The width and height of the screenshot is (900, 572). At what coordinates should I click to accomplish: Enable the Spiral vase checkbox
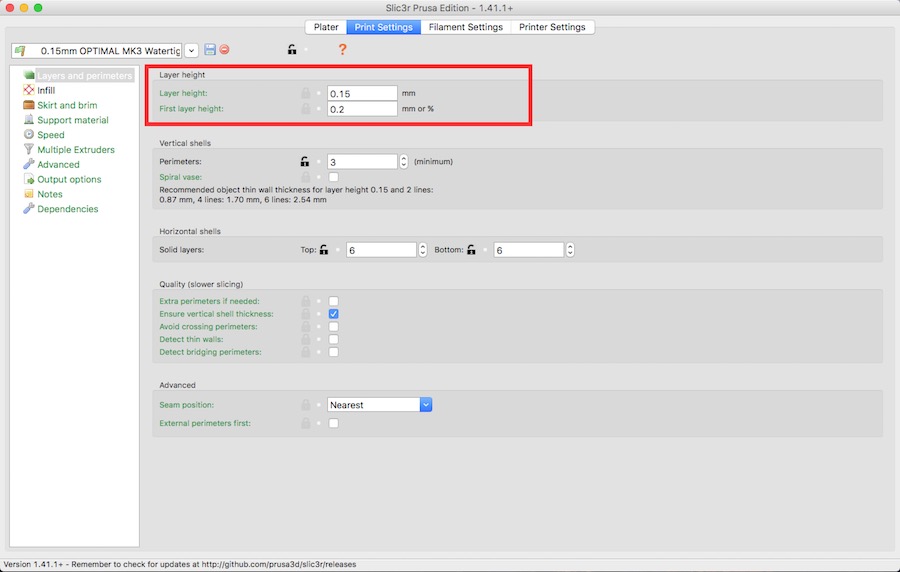[x=333, y=177]
